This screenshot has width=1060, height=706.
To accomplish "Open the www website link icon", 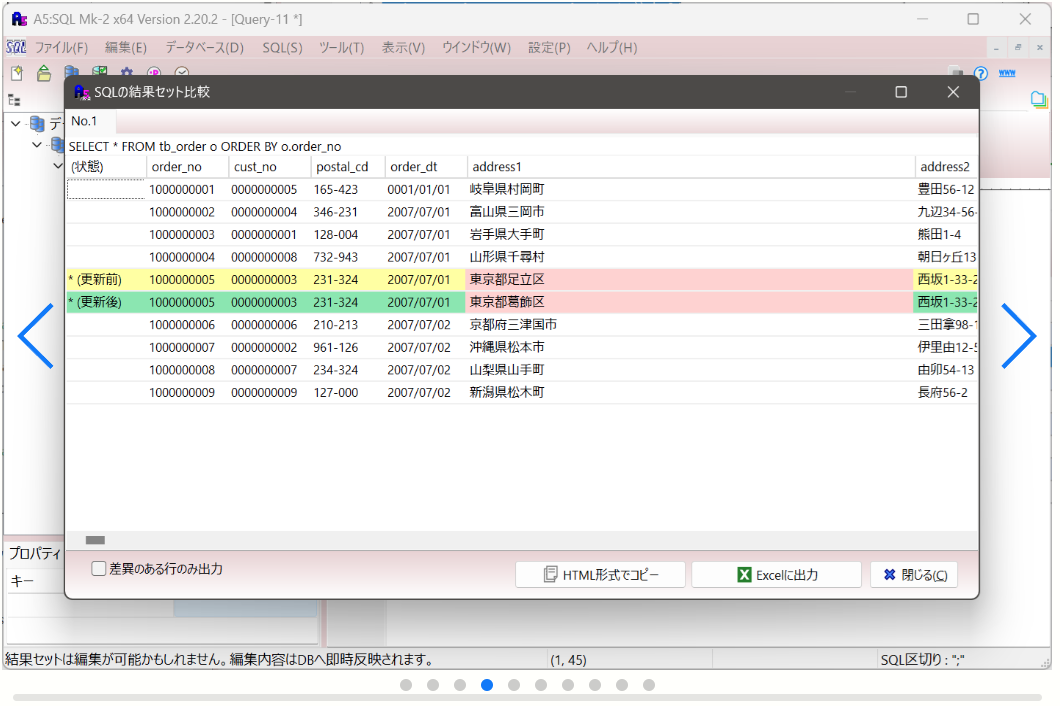I will (1008, 73).
